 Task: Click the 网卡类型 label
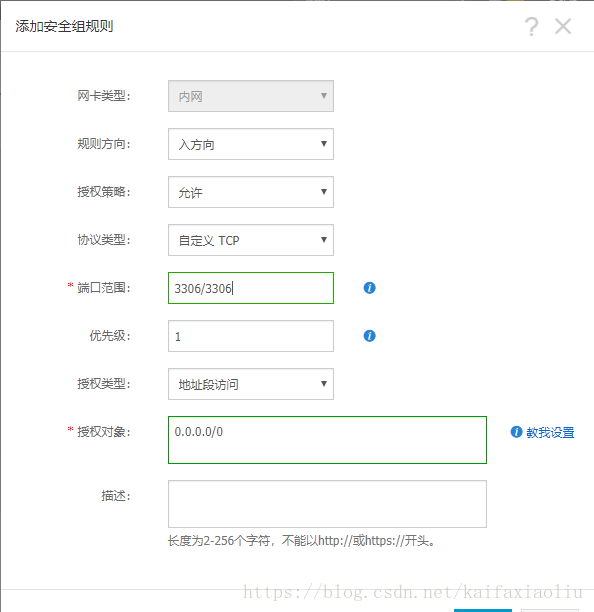point(103,96)
